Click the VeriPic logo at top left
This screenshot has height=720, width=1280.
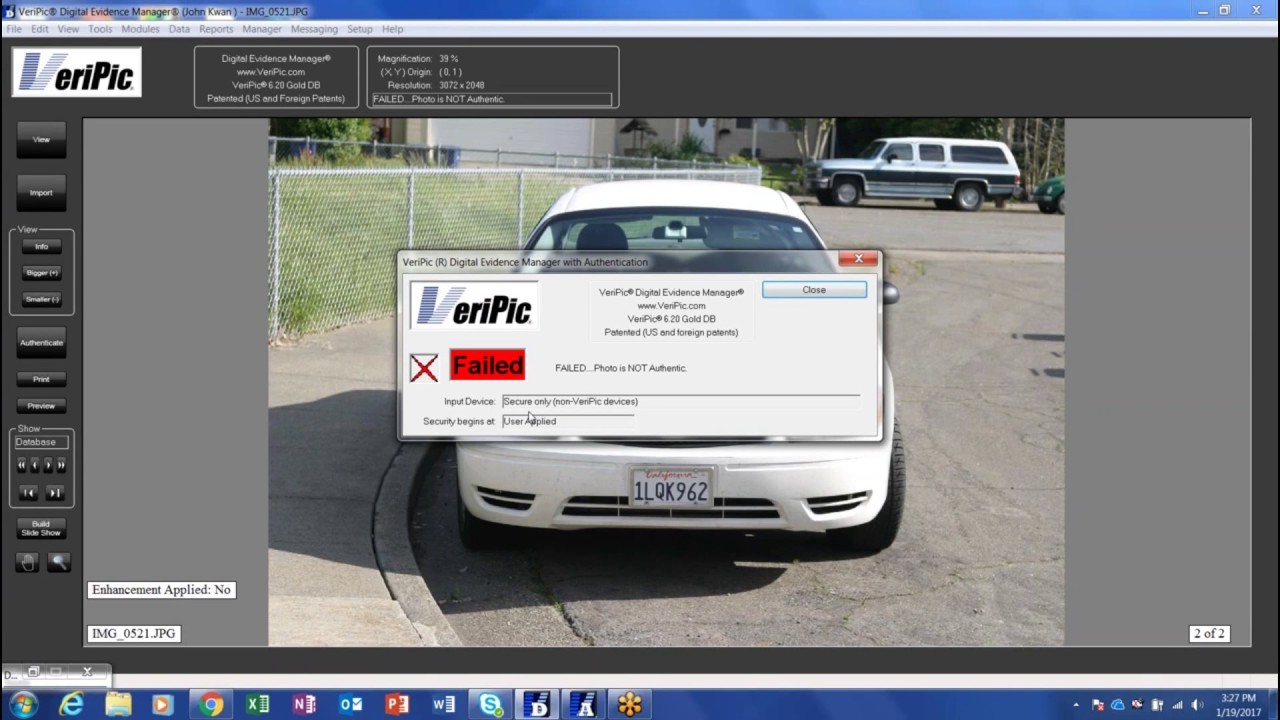pos(77,72)
